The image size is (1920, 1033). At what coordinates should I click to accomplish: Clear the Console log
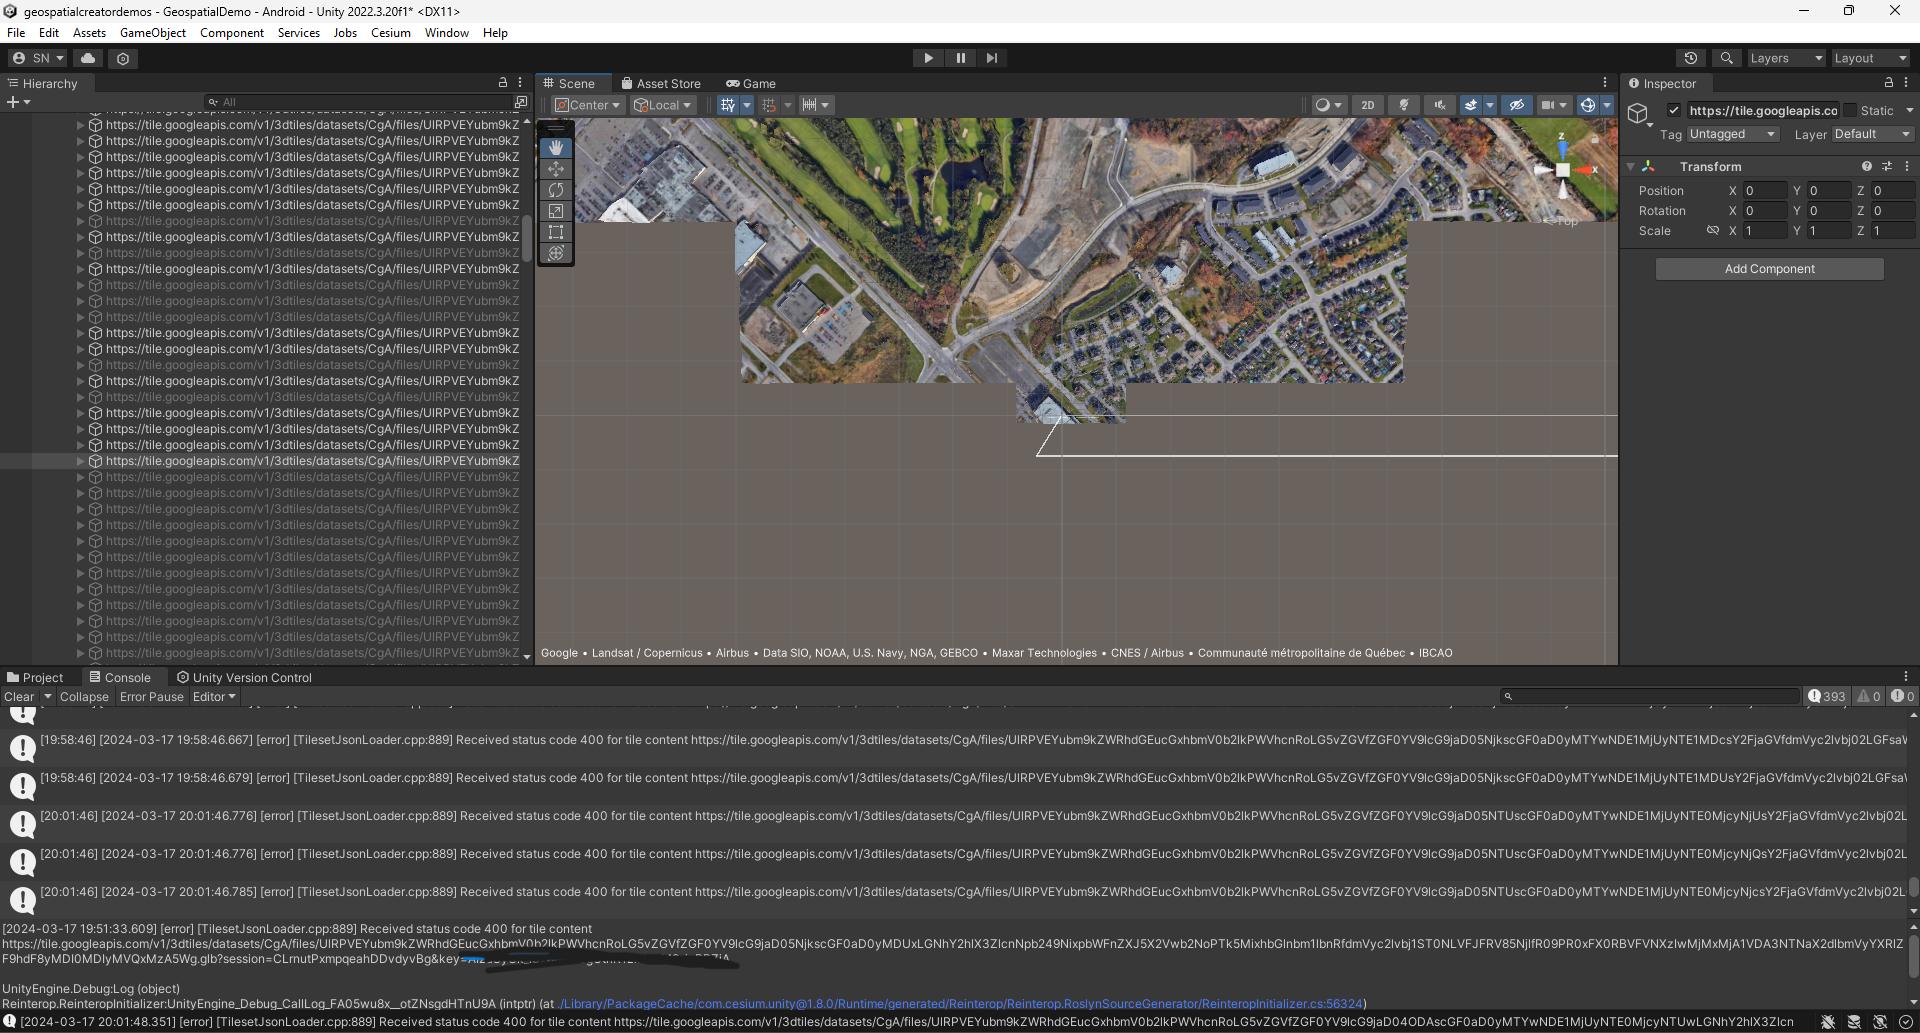click(x=19, y=697)
